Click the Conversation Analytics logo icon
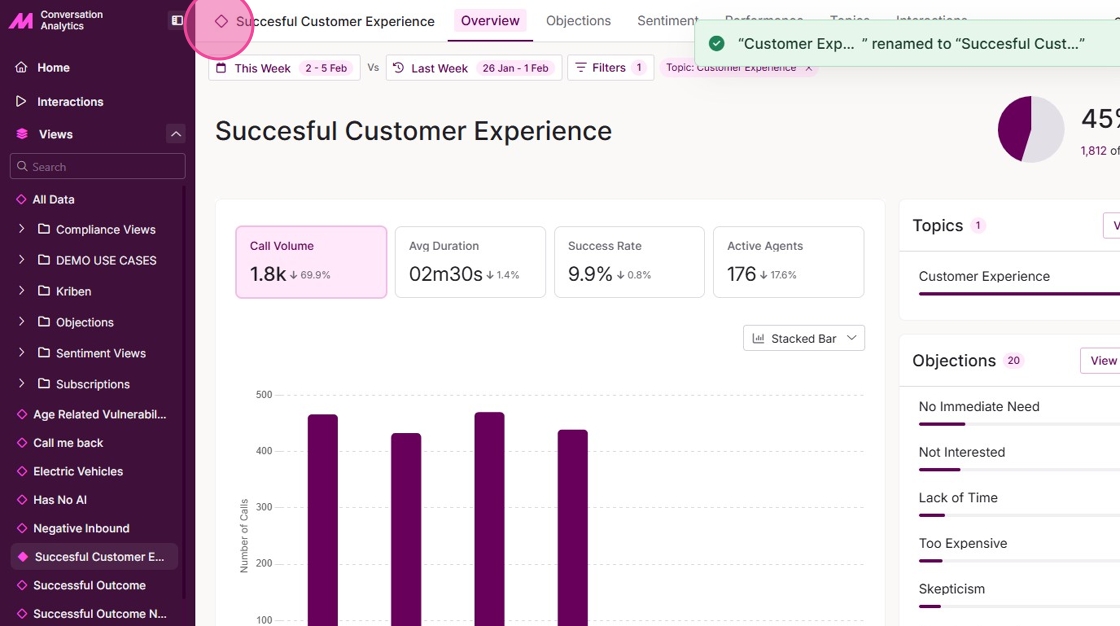 coord(20,21)
